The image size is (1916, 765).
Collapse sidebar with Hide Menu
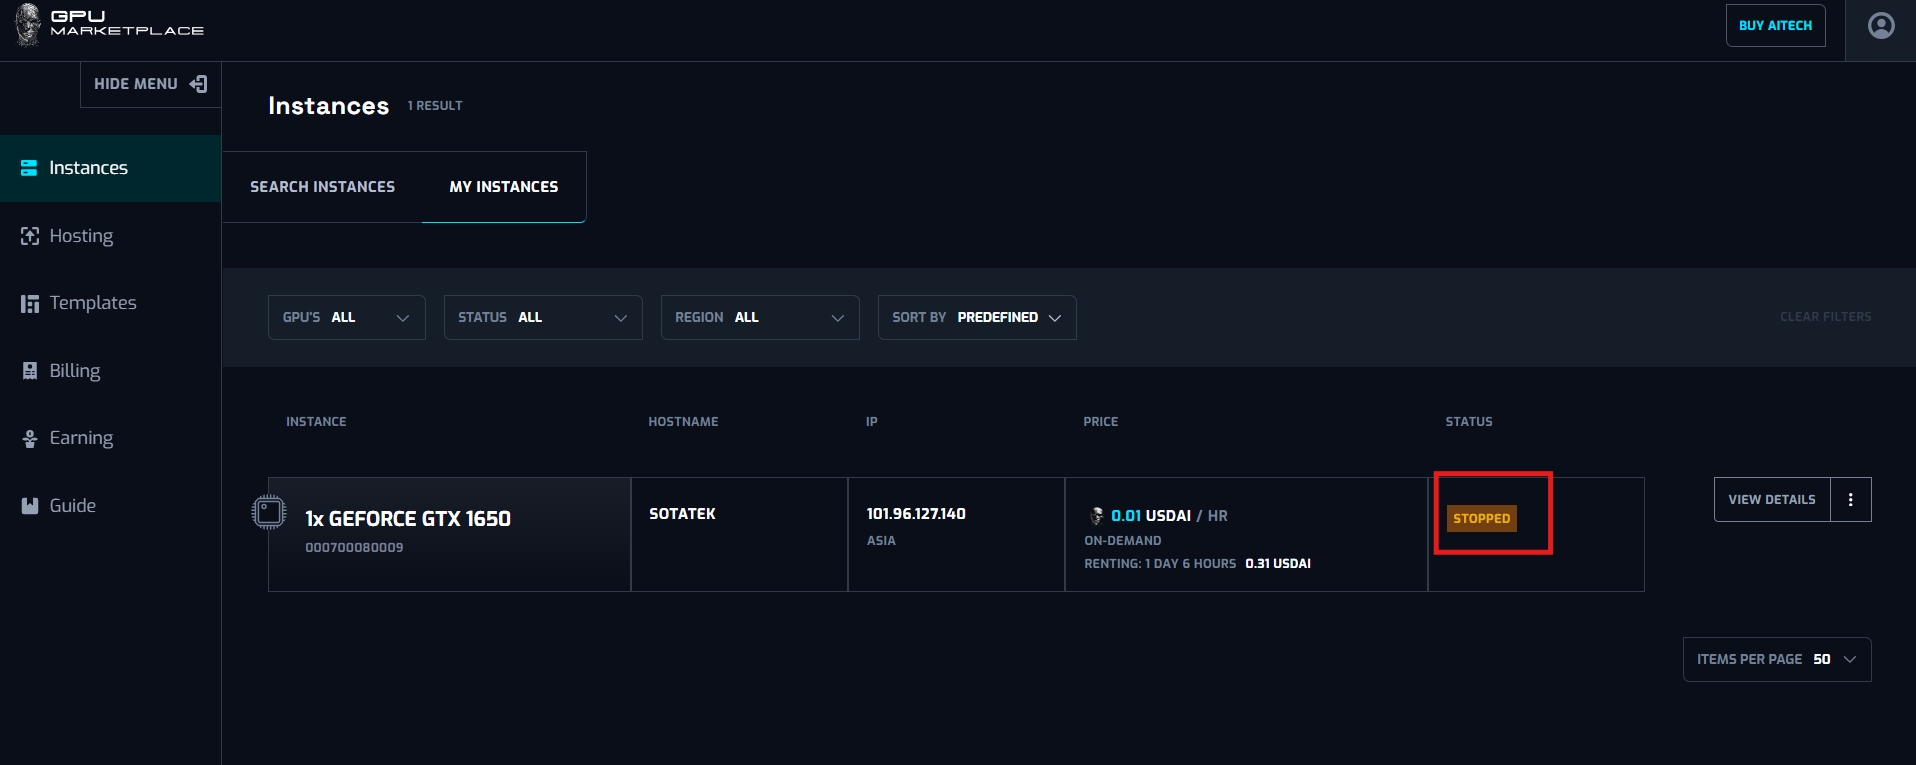click(x=150, y=84)
